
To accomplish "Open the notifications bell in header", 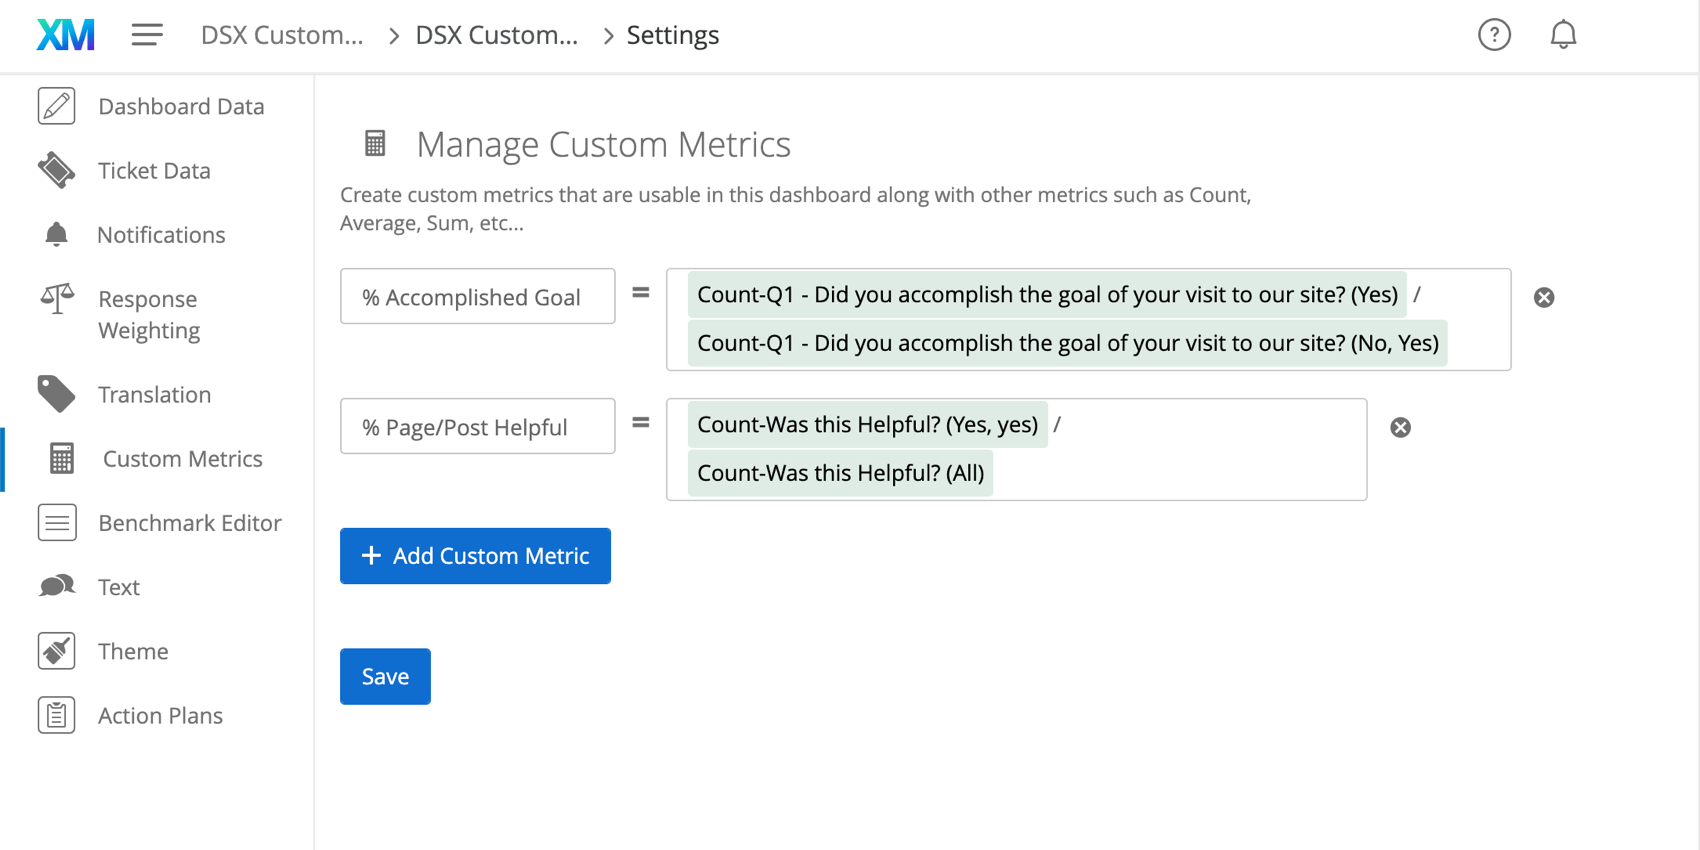I will pyautogui.click(x=1563, y=35).
